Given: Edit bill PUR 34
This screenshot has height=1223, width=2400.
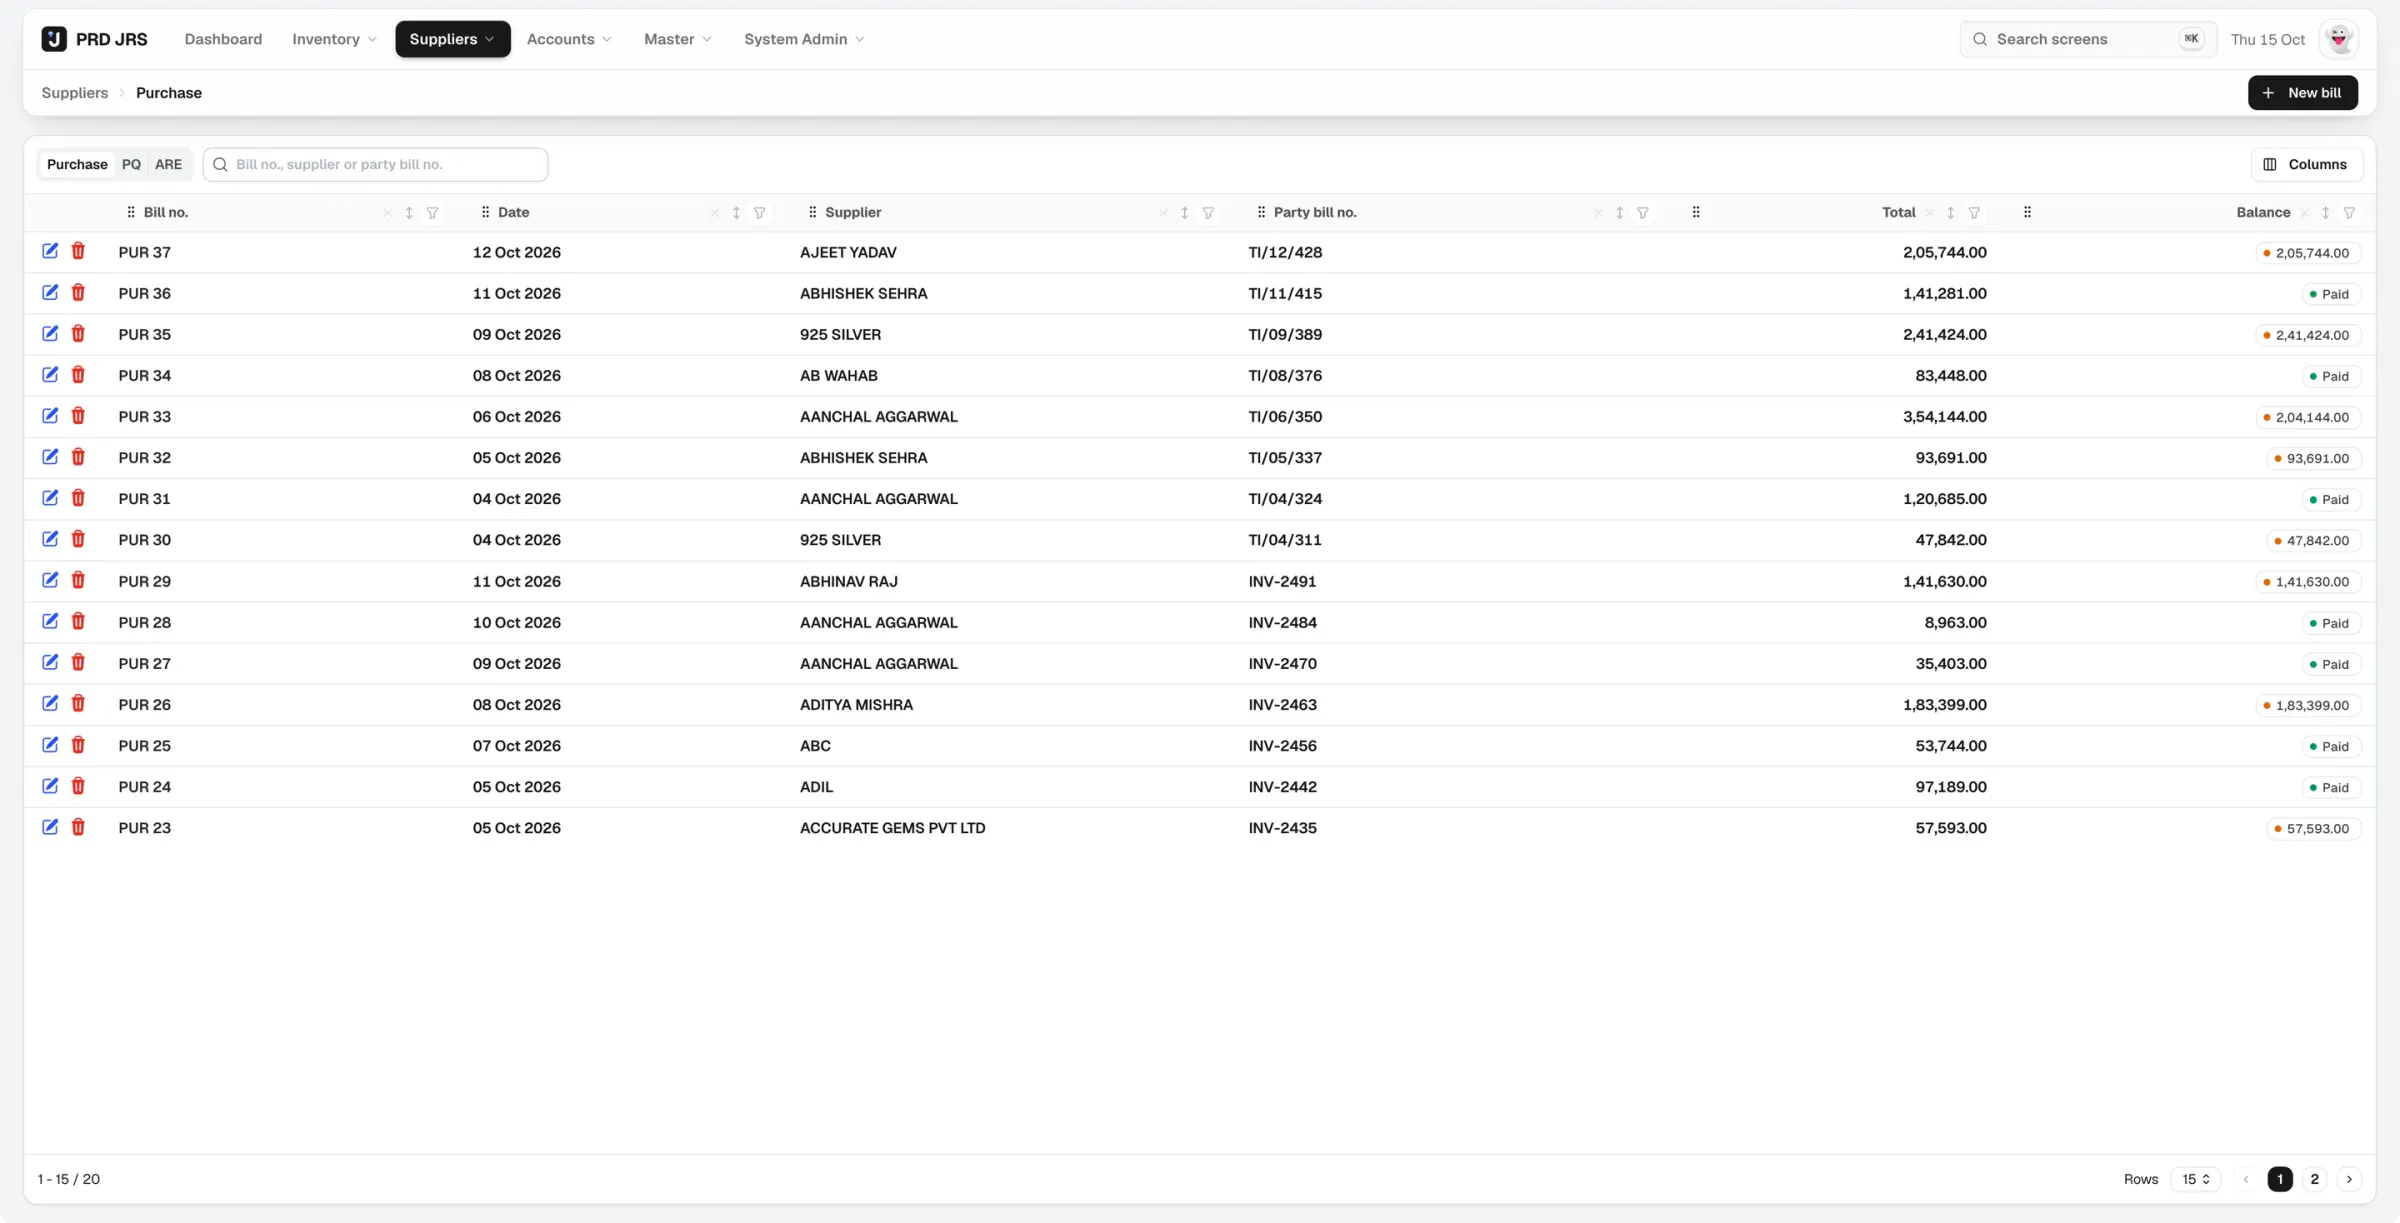Looking at the screenshot, I should [50, 374].
